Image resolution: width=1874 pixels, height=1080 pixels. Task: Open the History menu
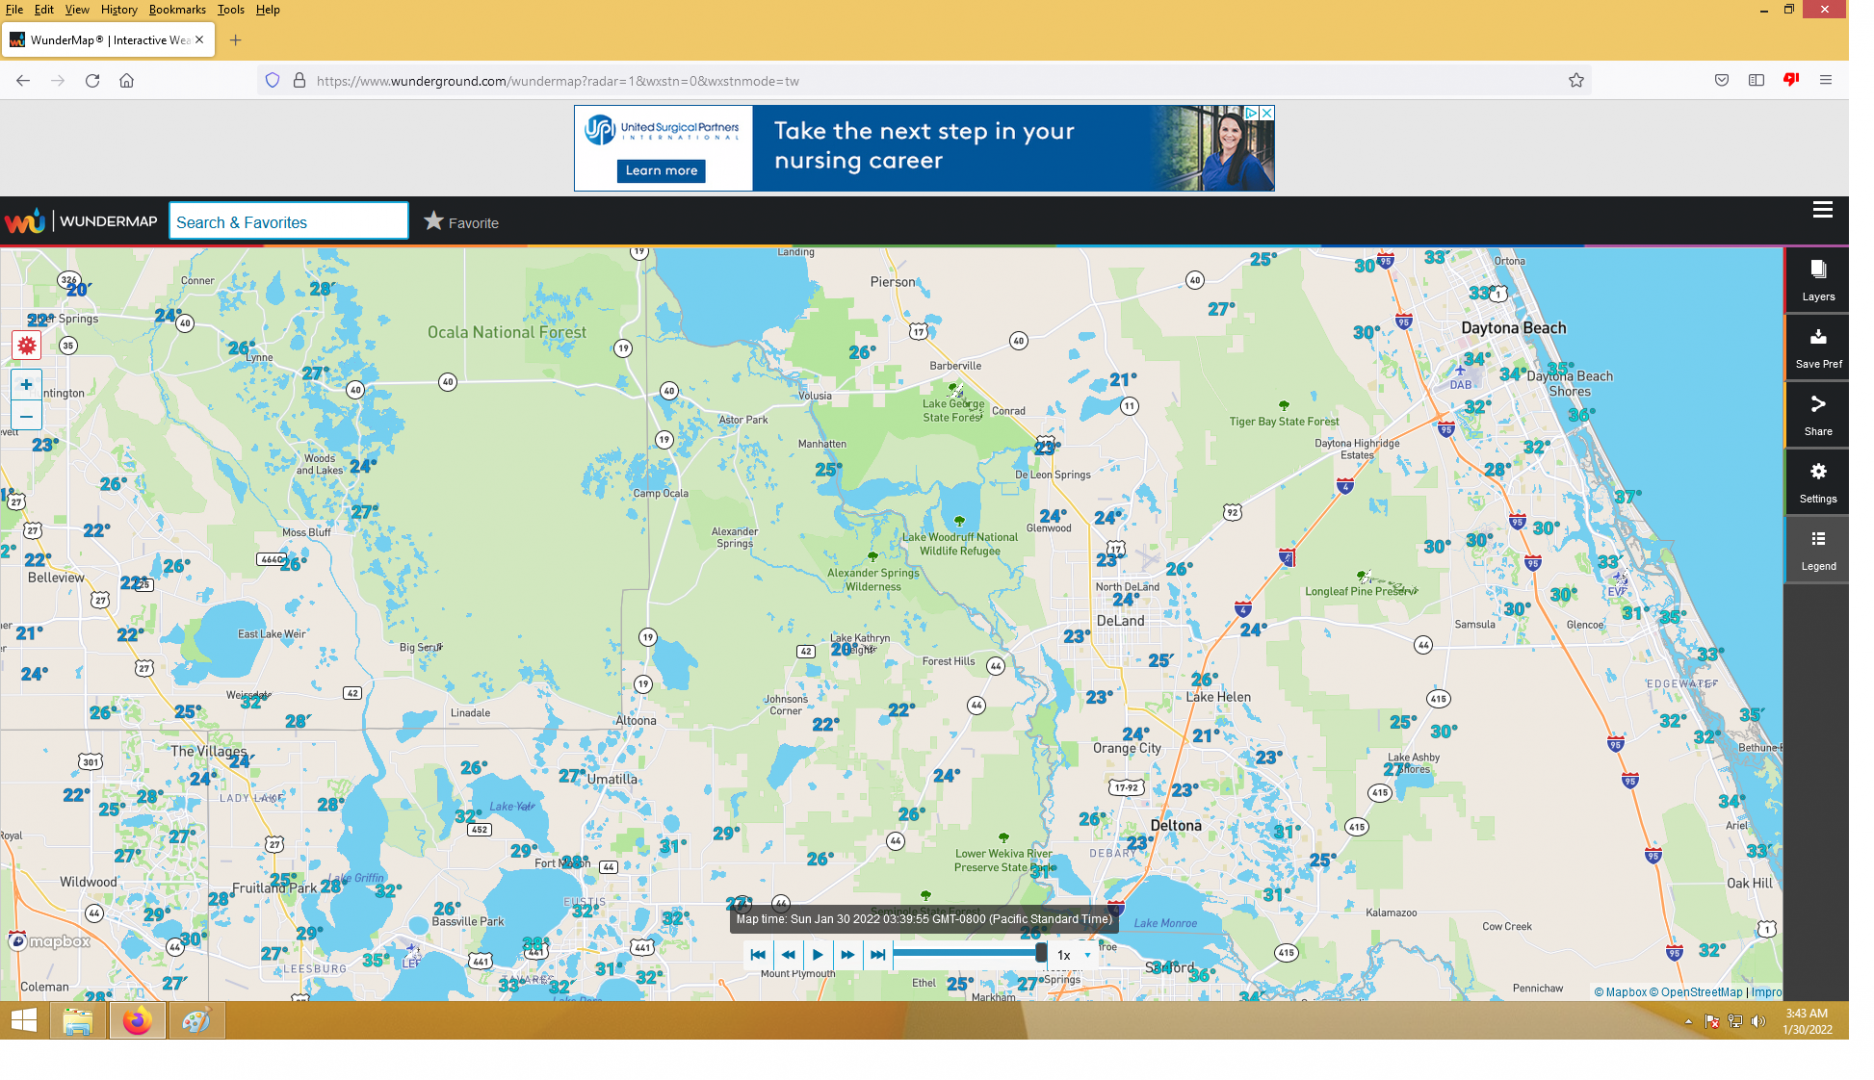[x=120, y=10]
